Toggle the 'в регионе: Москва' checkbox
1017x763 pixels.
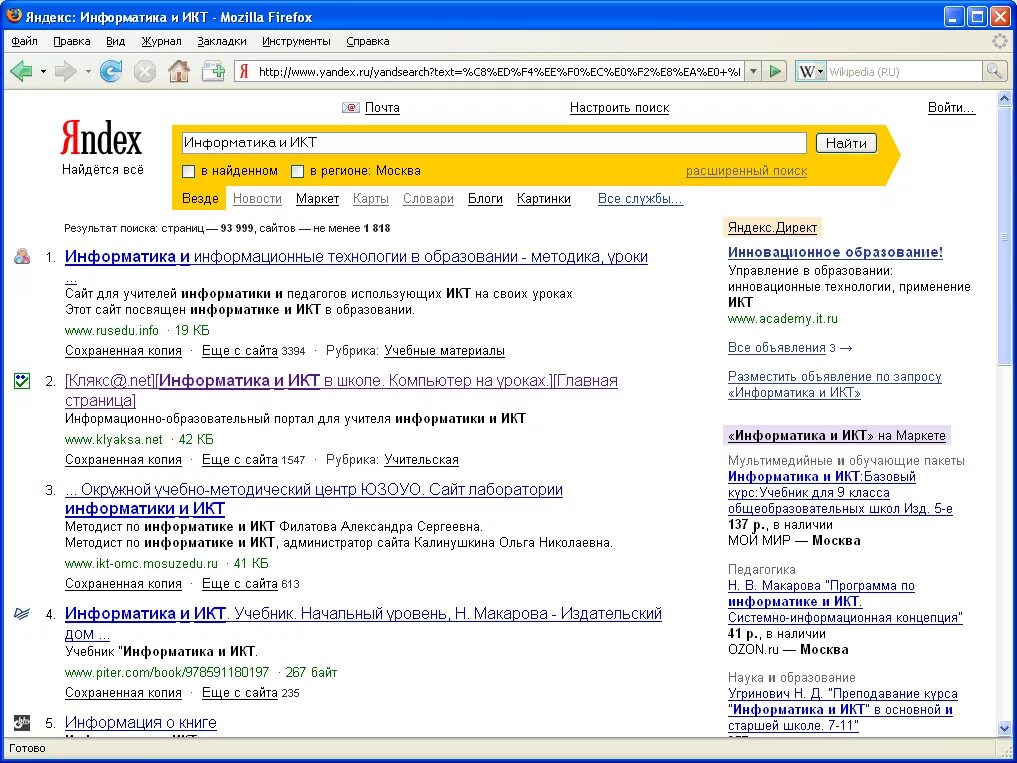coord(297,171)
